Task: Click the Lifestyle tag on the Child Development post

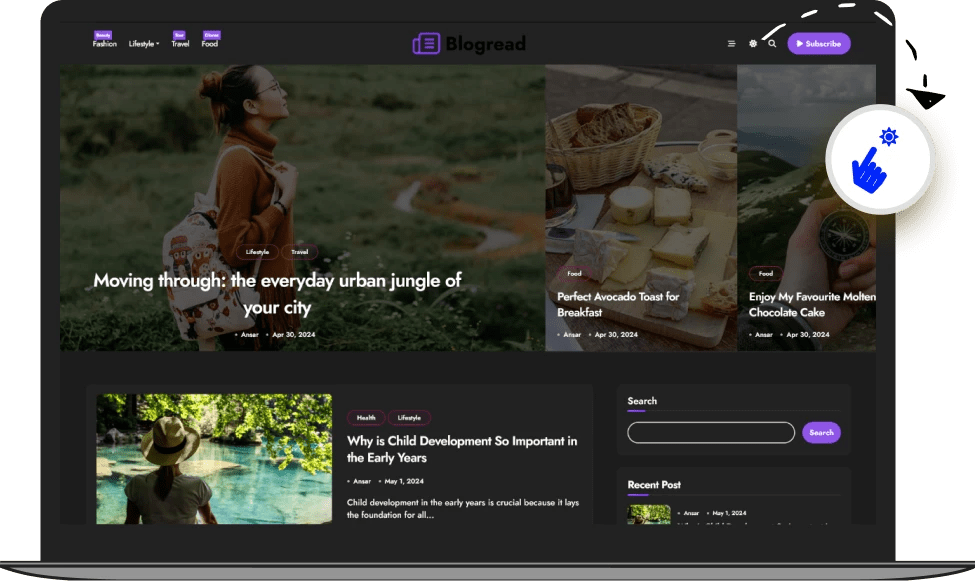Action: click(x=409, y=418)
